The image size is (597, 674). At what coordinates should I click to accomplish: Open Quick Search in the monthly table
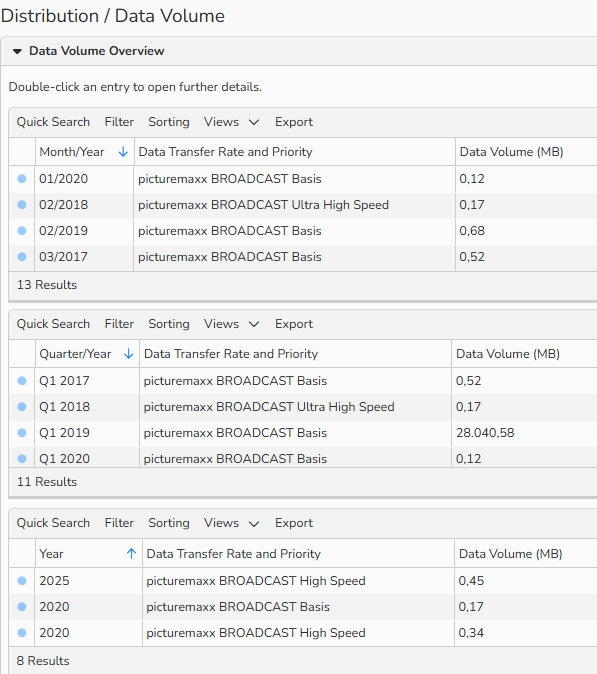pos(53,122)
